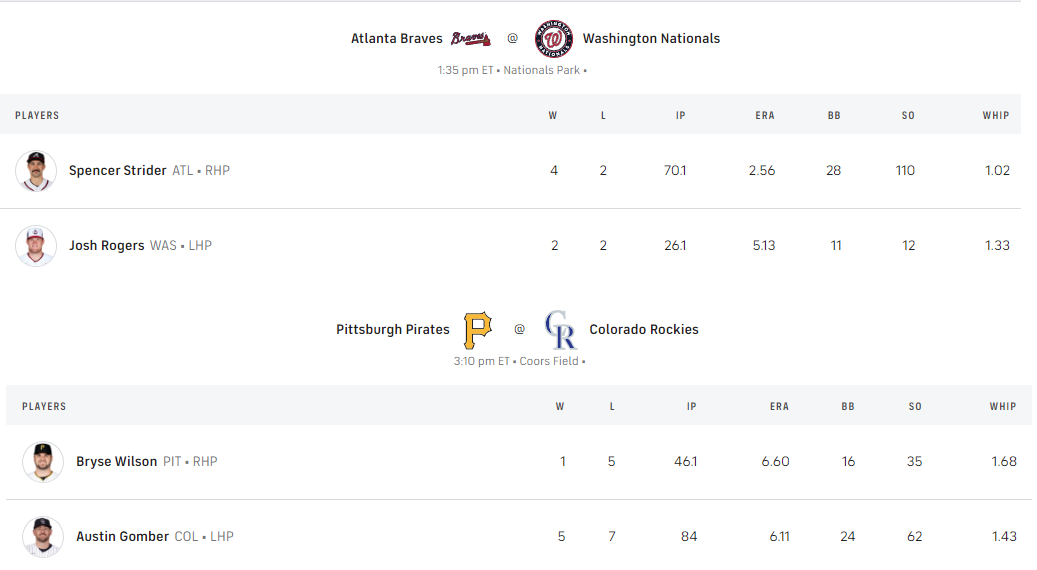Click the Coors Field venue text
The height and width of the screenshot is (570, 1037).
coord(549,361)
